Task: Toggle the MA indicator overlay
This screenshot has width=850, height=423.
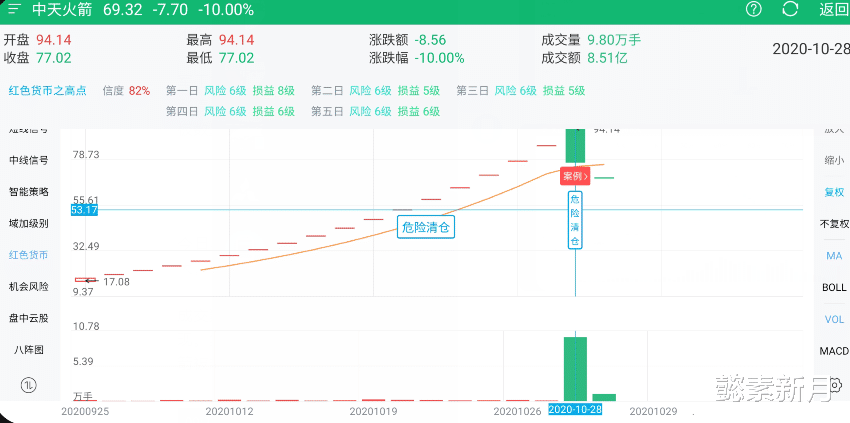Action: coord(834,256)
